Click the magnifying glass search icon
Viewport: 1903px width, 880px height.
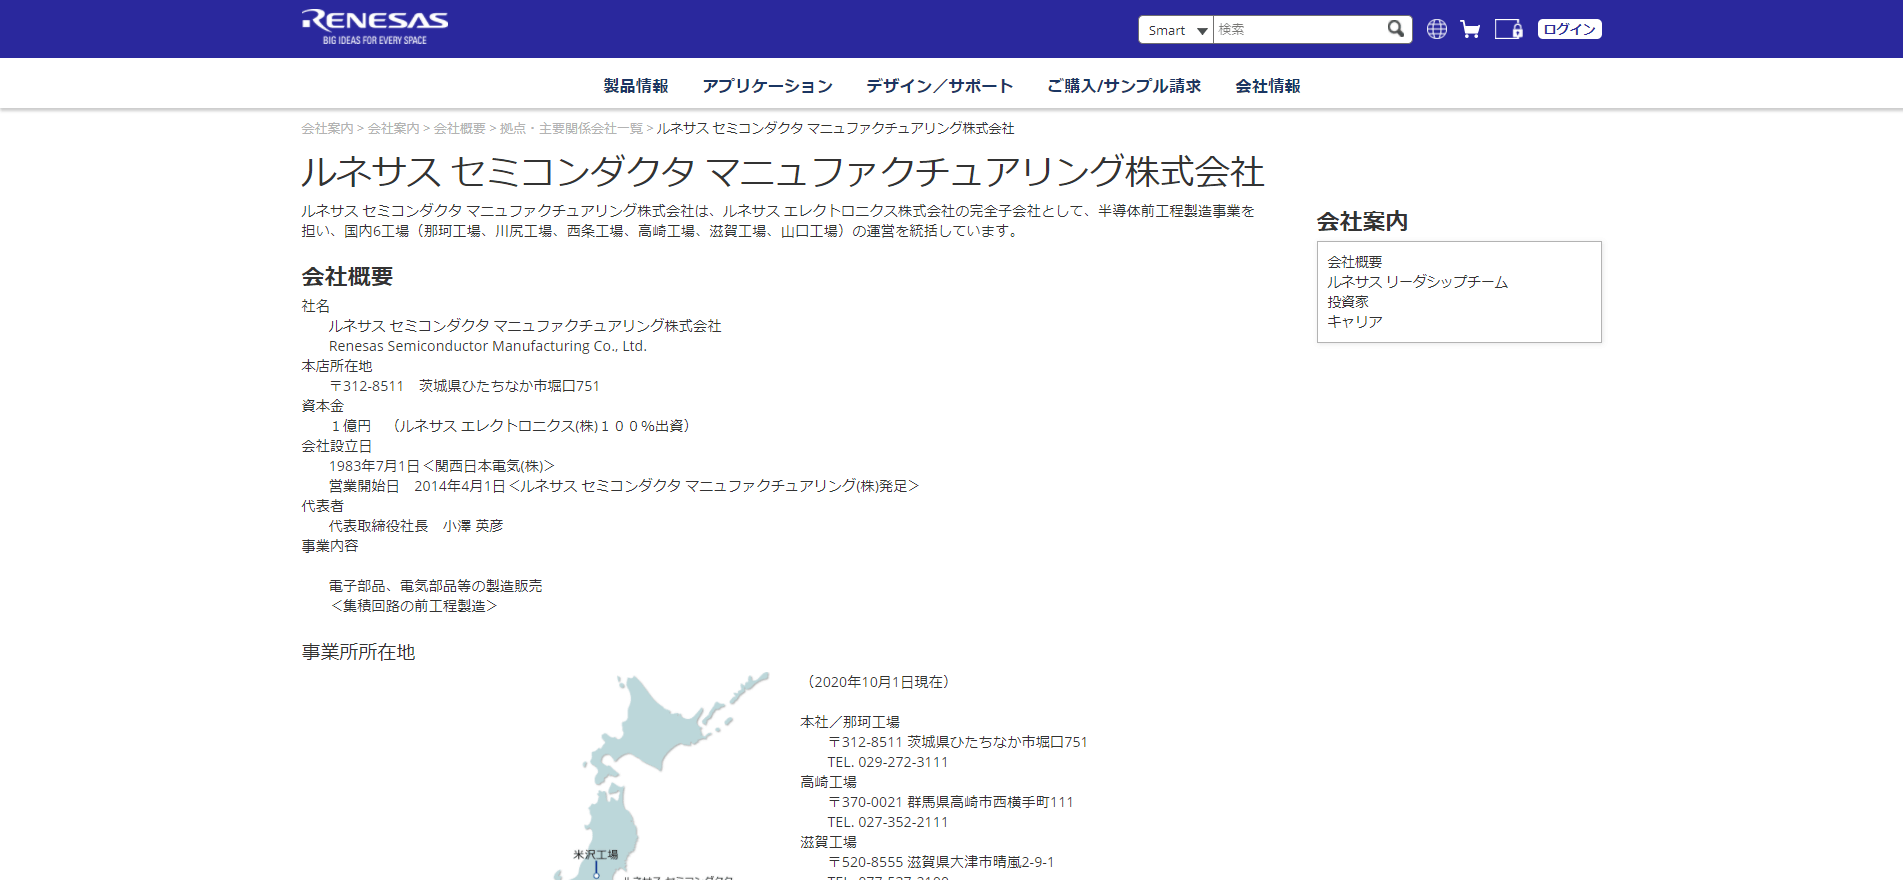(1396, 29)
